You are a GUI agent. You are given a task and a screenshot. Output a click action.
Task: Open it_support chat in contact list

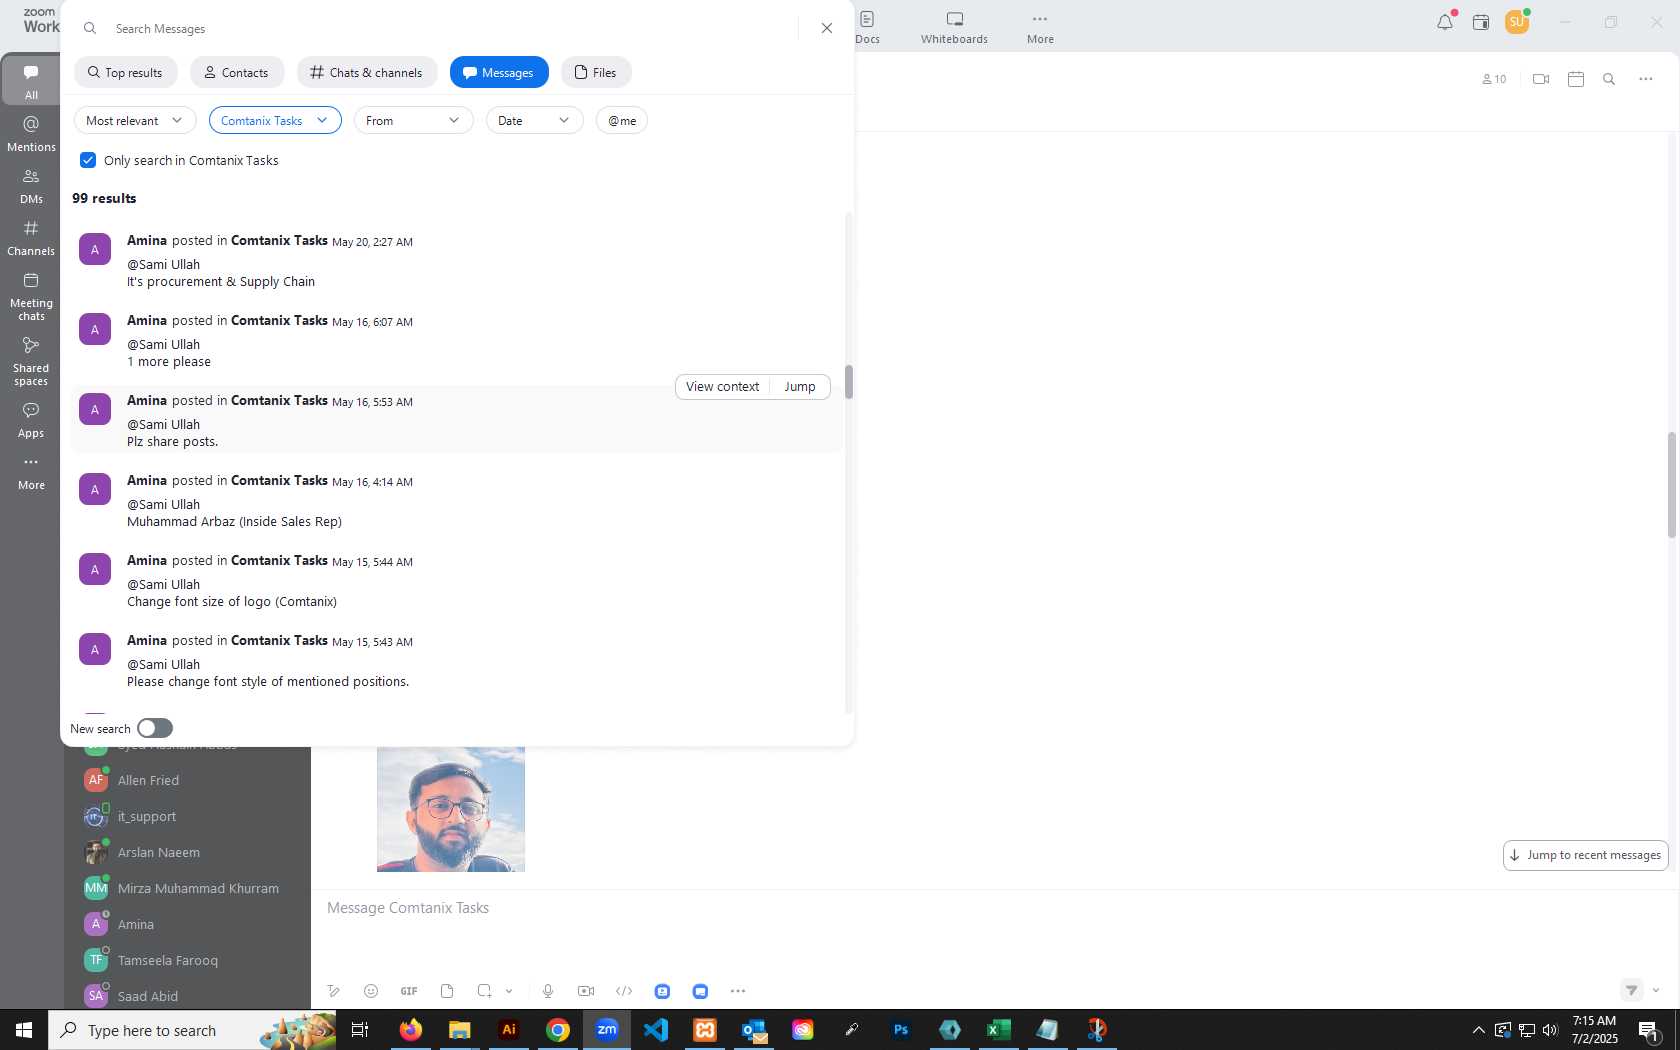coord(188,816)
